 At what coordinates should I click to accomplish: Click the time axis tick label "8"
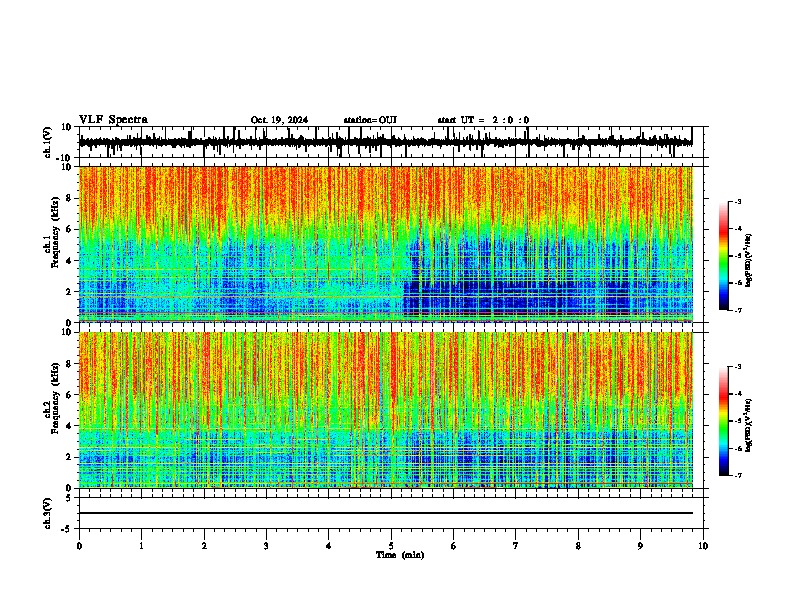click(578, 546)
